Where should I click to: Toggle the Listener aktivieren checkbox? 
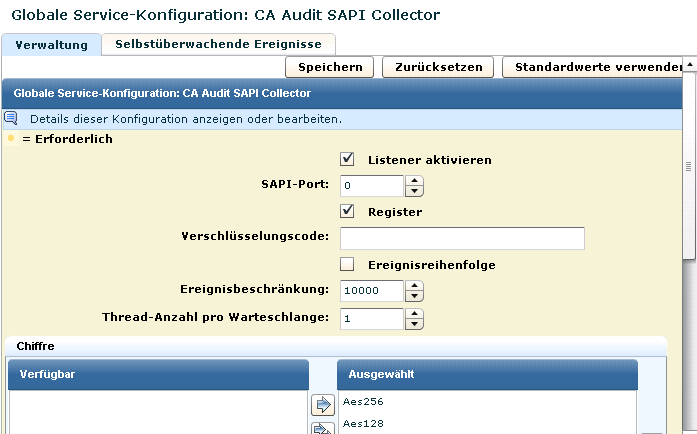348,159
